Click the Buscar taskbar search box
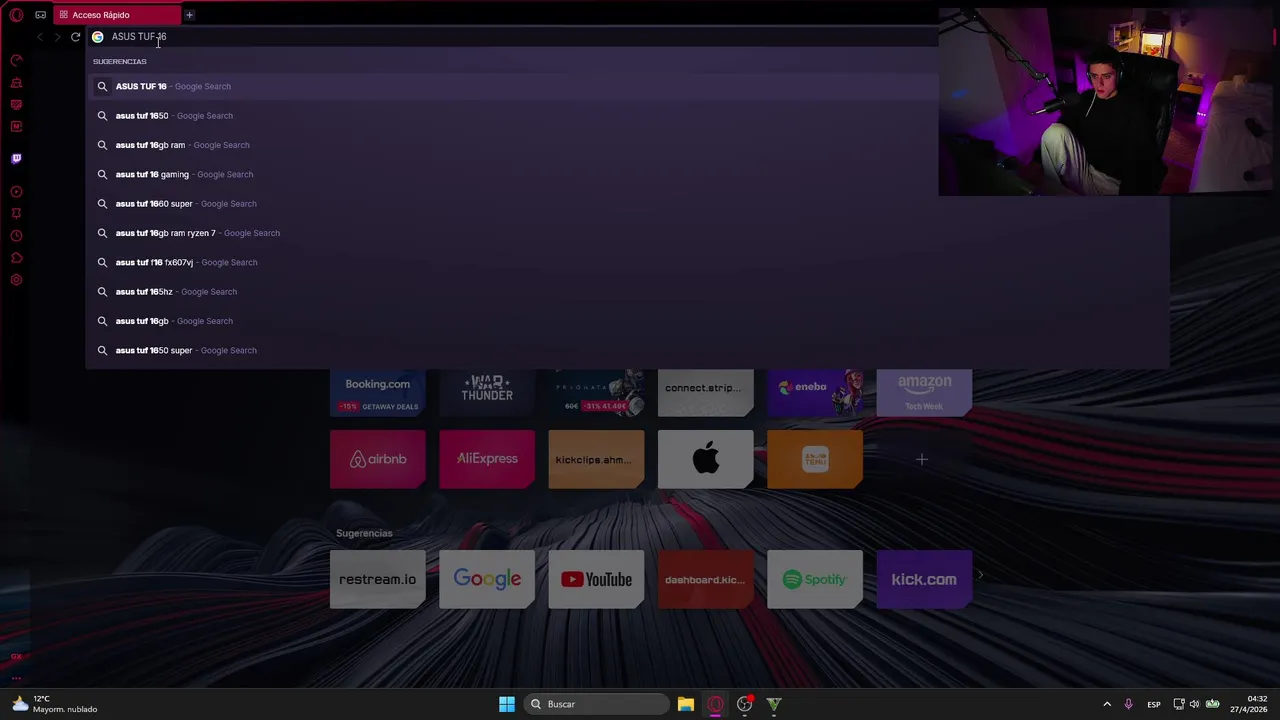Screen dimensions: 1280x720 (595, 704)
